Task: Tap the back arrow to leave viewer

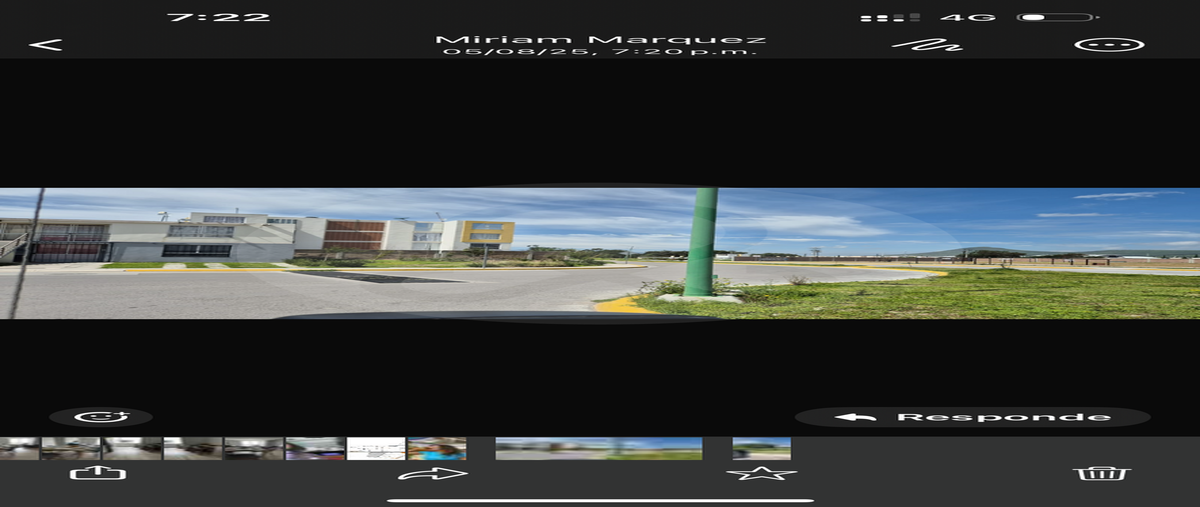Action: [x=46, y=45]
